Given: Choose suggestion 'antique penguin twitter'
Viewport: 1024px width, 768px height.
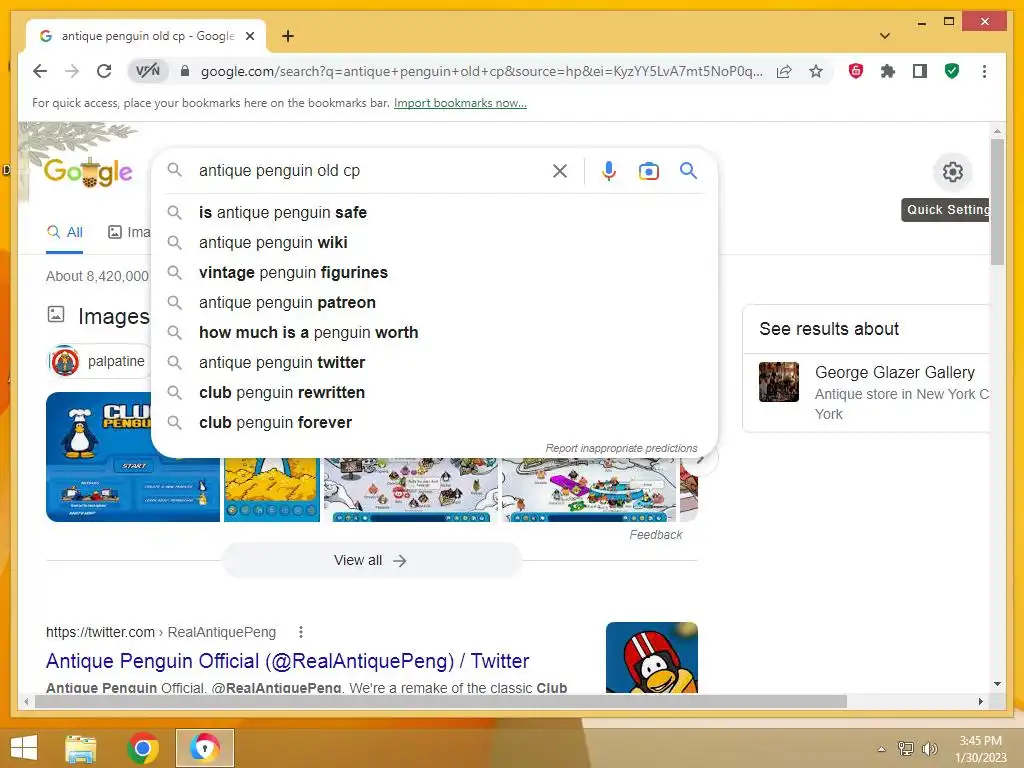Looking at the screenshot, I should click(x=434, y=362).
